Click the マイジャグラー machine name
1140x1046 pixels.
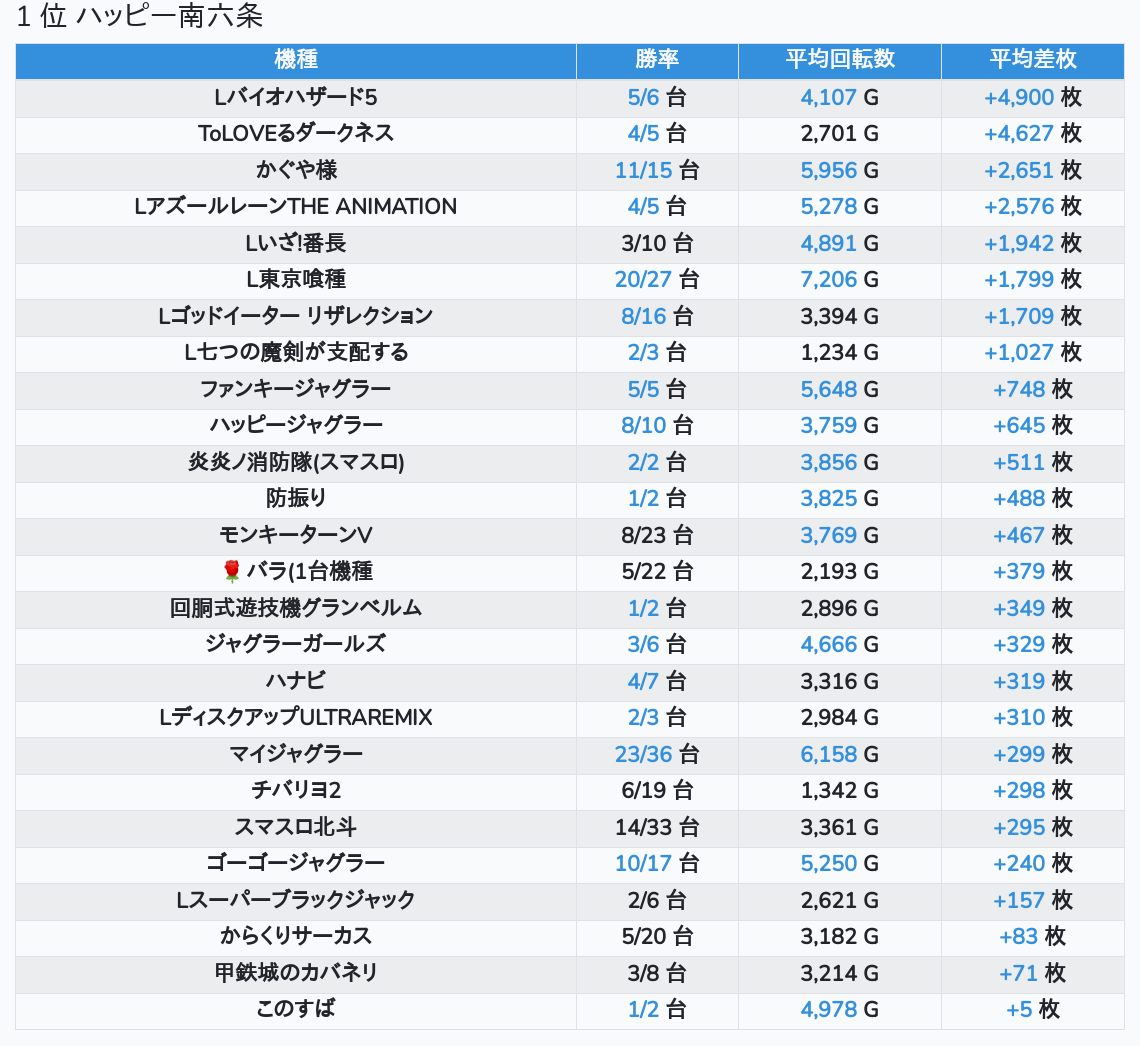(296, 755)
